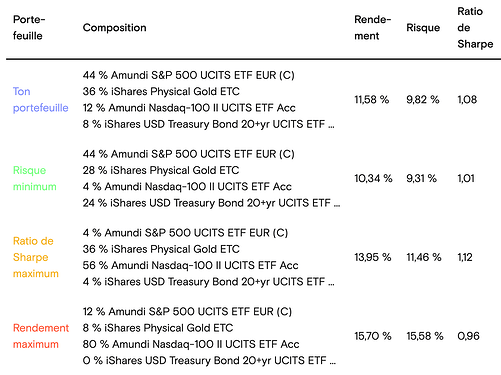Select the 9,31 % risk value
The image size is (501, 375).
(x=421, y=178)
